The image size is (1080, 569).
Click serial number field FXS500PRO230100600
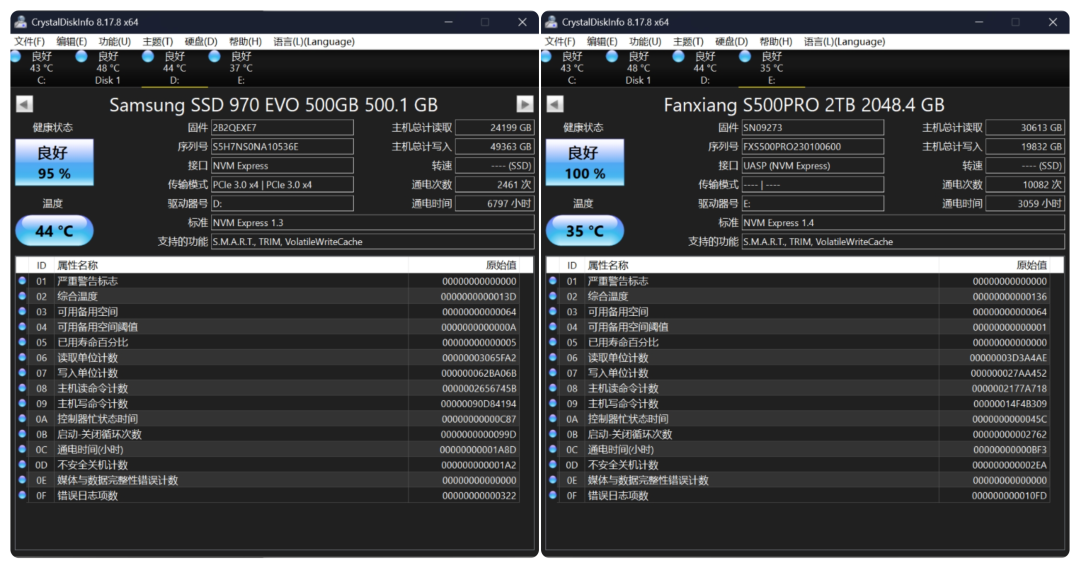(813, 147)
